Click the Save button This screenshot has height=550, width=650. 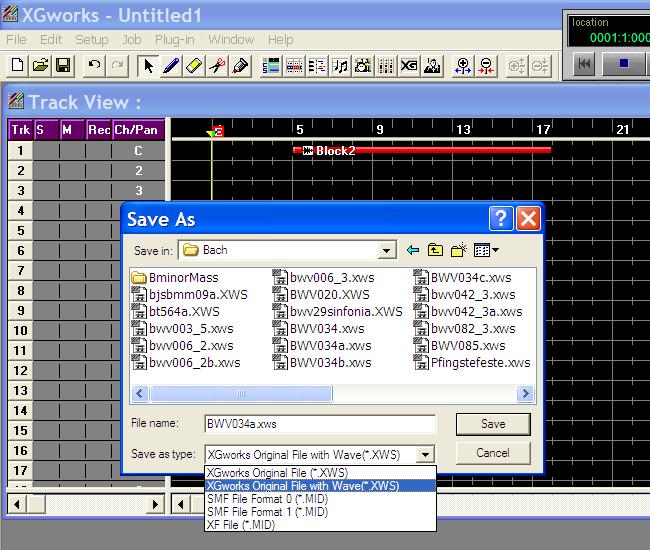click(493, 424)
